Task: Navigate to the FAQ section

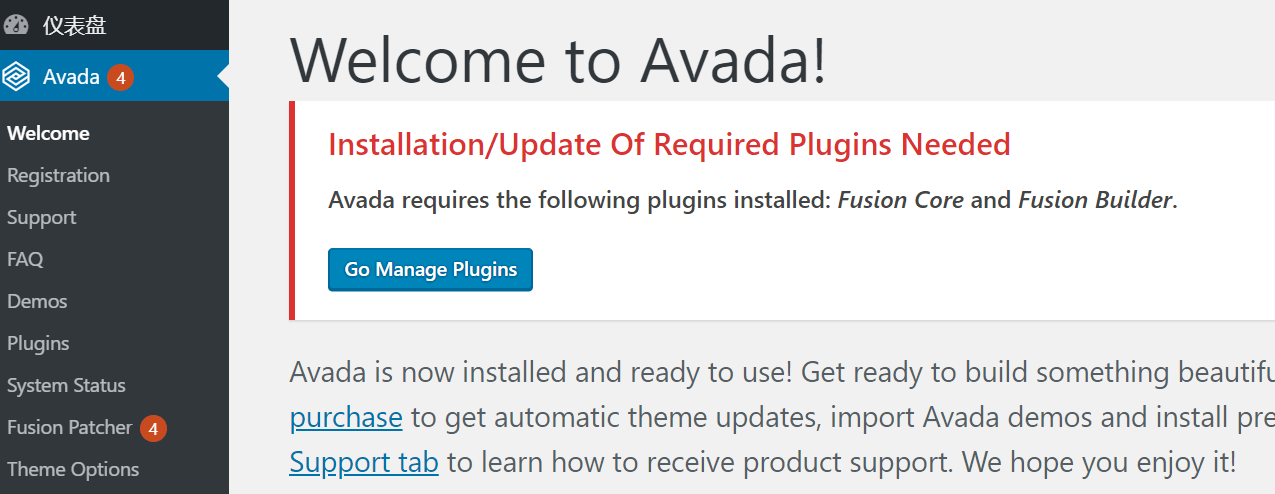Action: pos(25,260)
